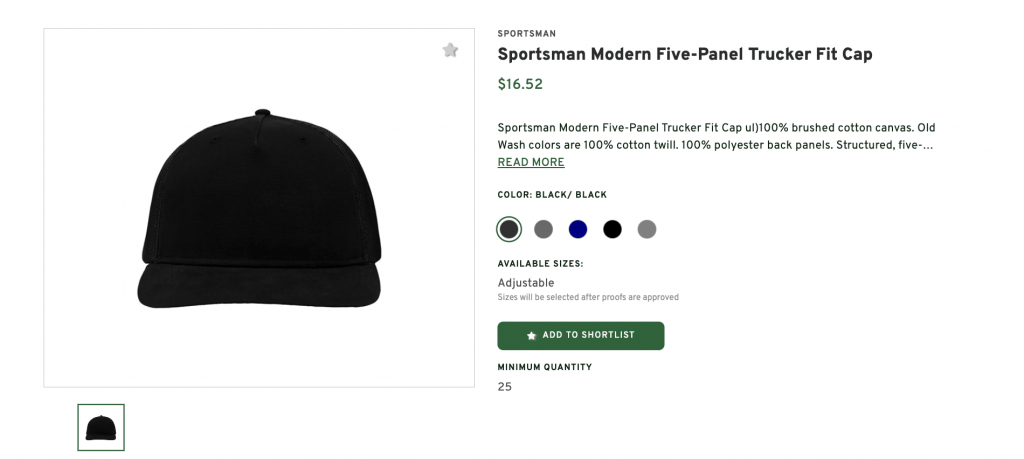This screenshot has height=459, width=1024.
Task: Choose the dark gray second color swatch
Action: pos(543,229)
